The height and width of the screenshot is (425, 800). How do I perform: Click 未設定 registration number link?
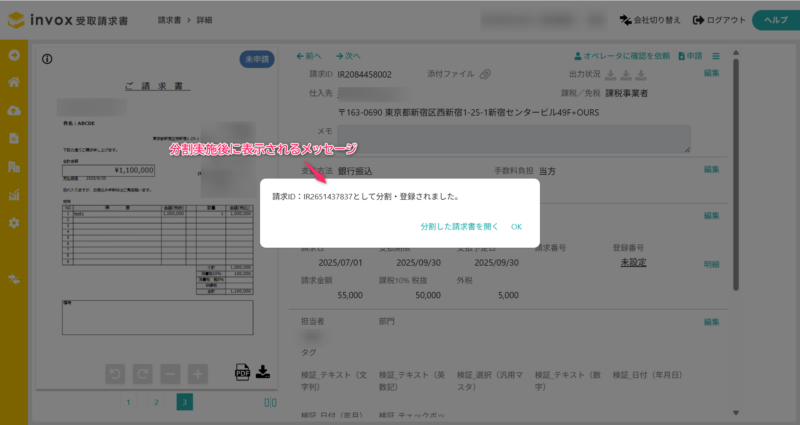(x=633, y=262)
